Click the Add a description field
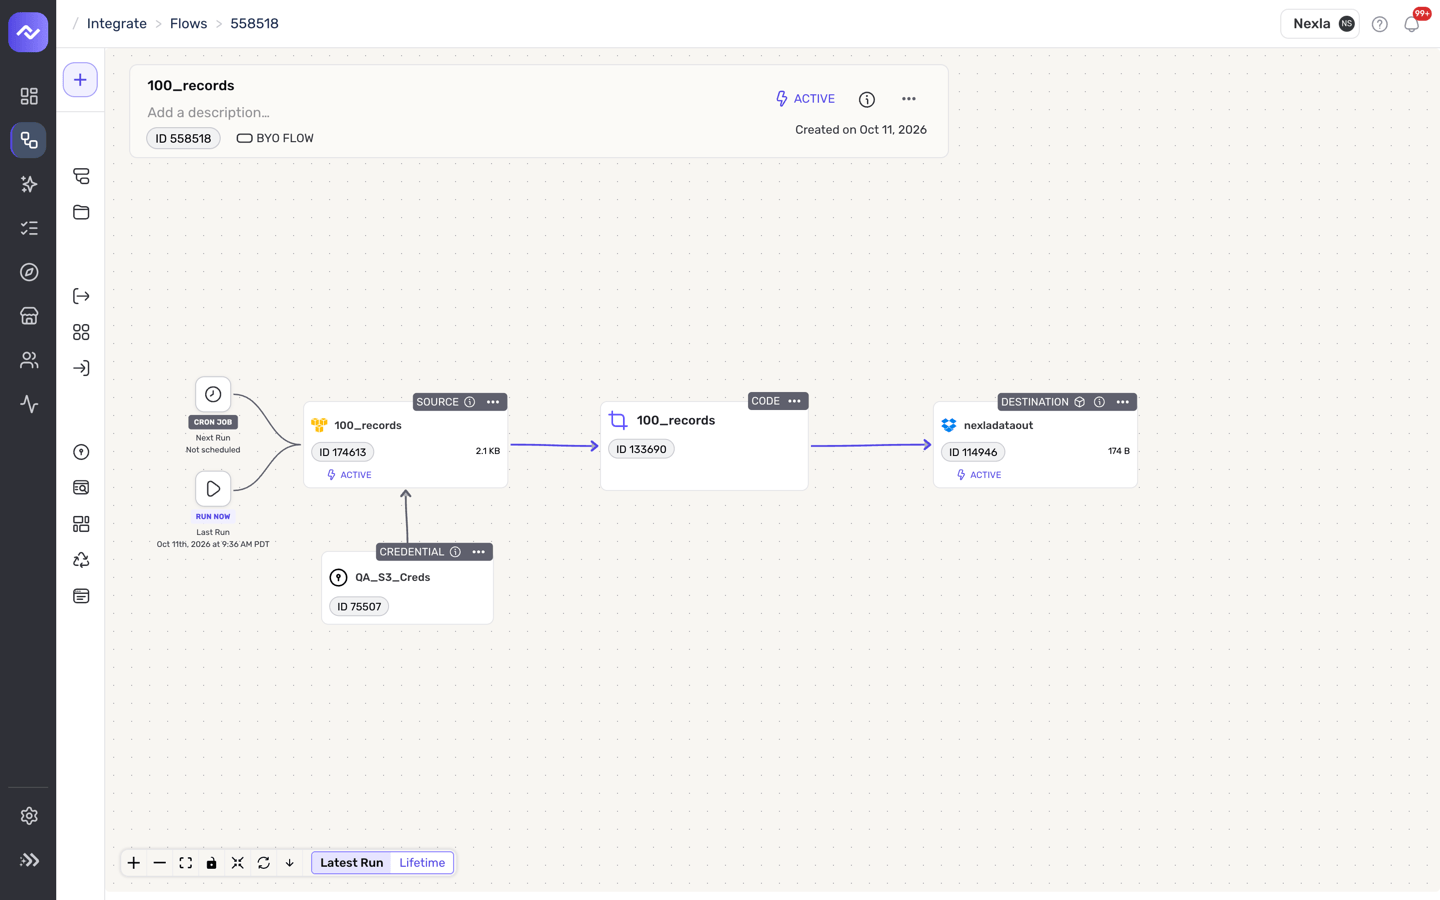This screenshot has height=900, width=1440. (208, 113)
